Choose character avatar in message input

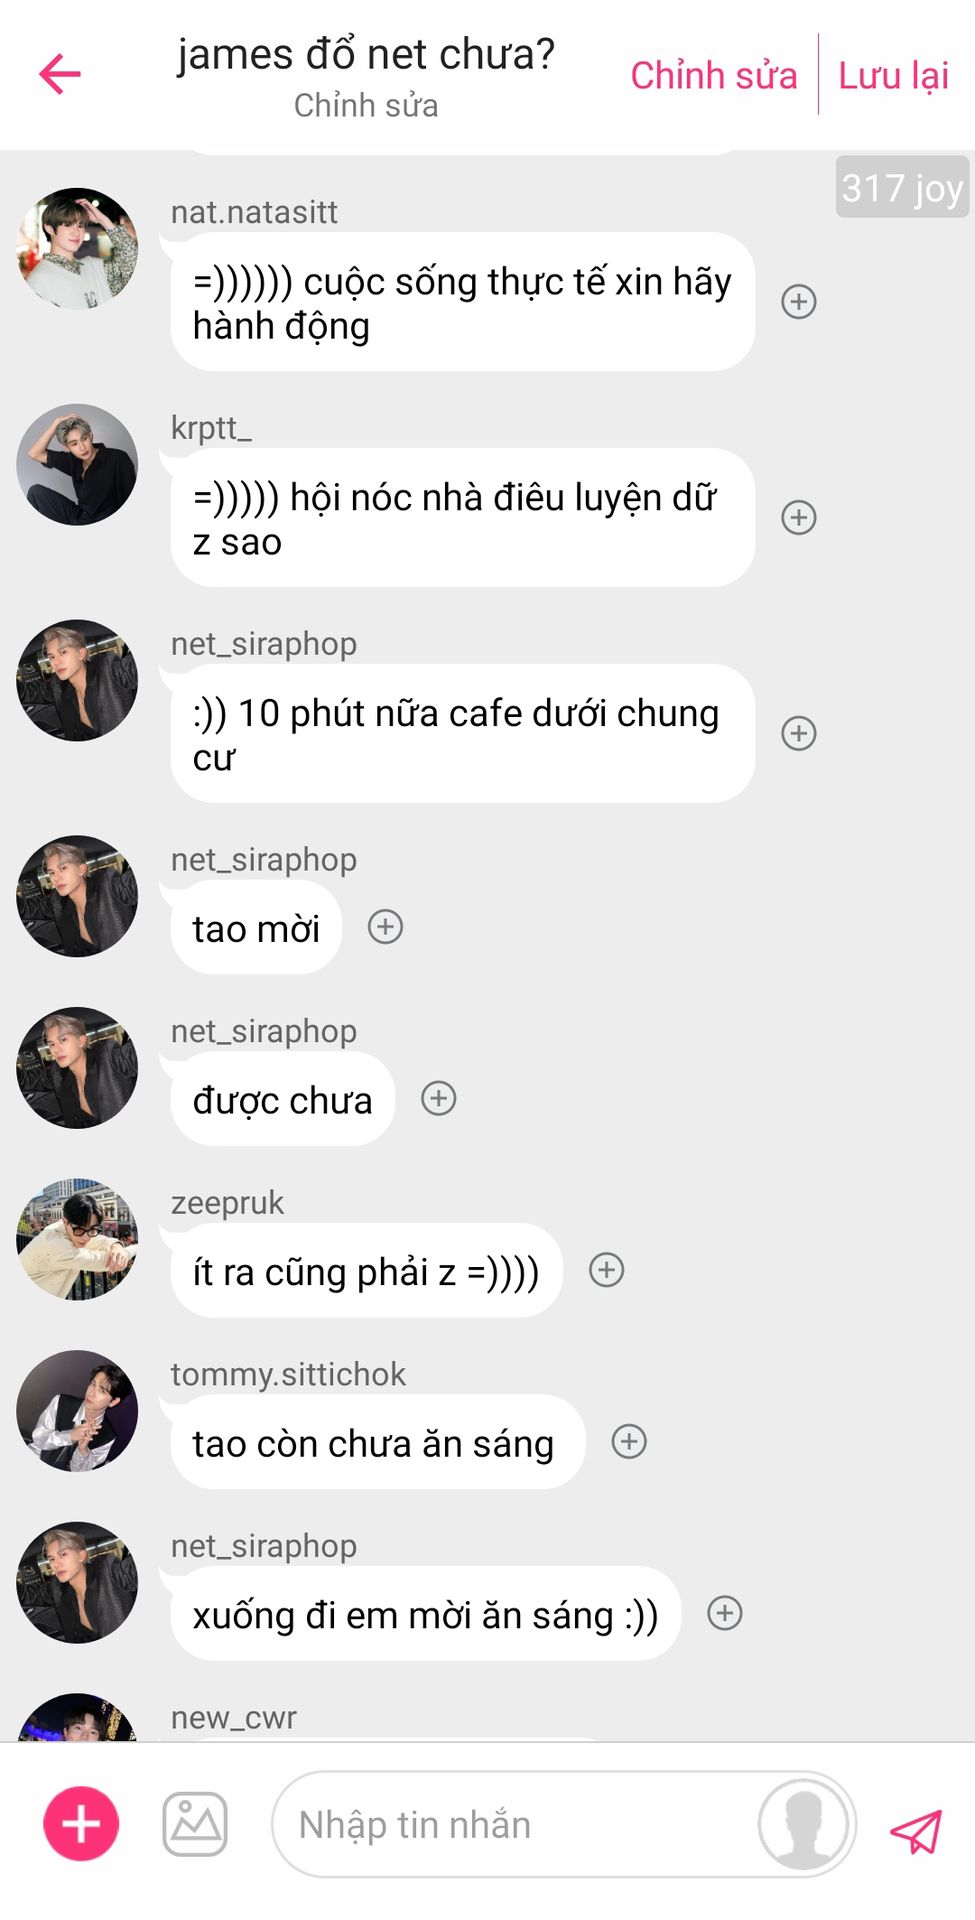[x=805, y=1824]
